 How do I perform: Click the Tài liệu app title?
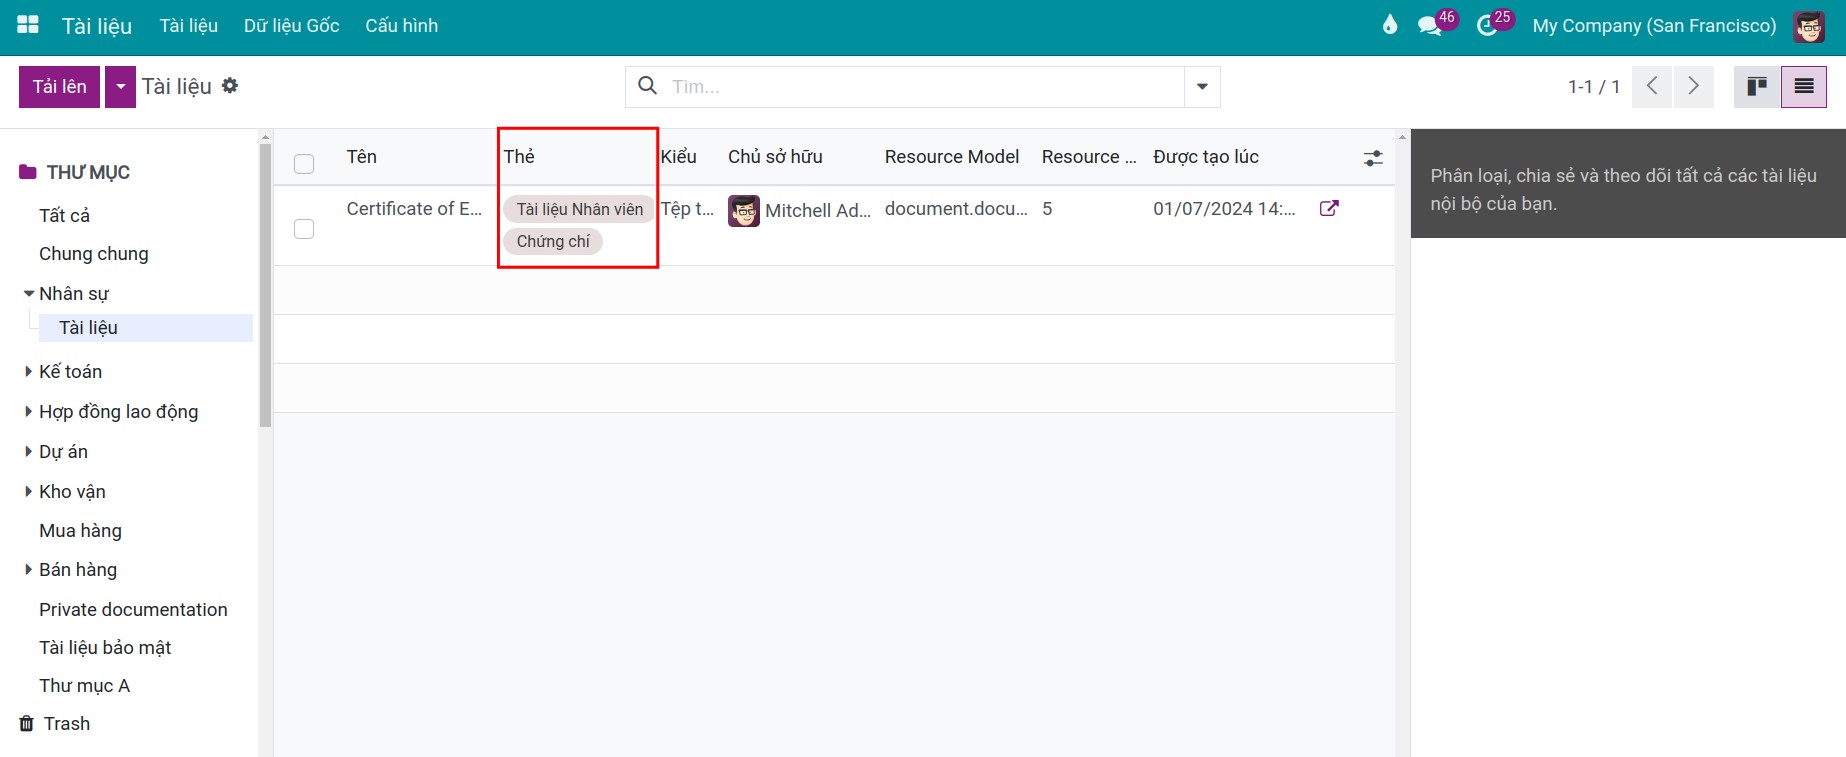point(97,26)
